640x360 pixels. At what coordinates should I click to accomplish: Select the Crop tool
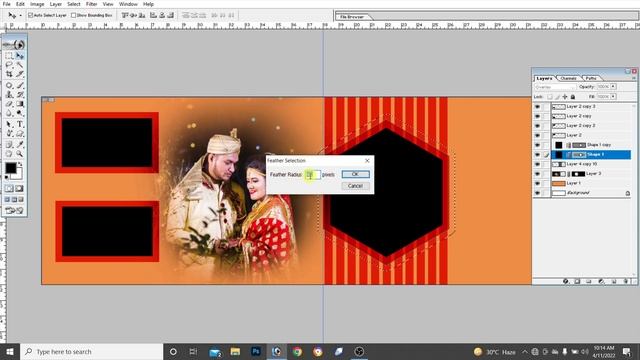(x=9, y=74)
